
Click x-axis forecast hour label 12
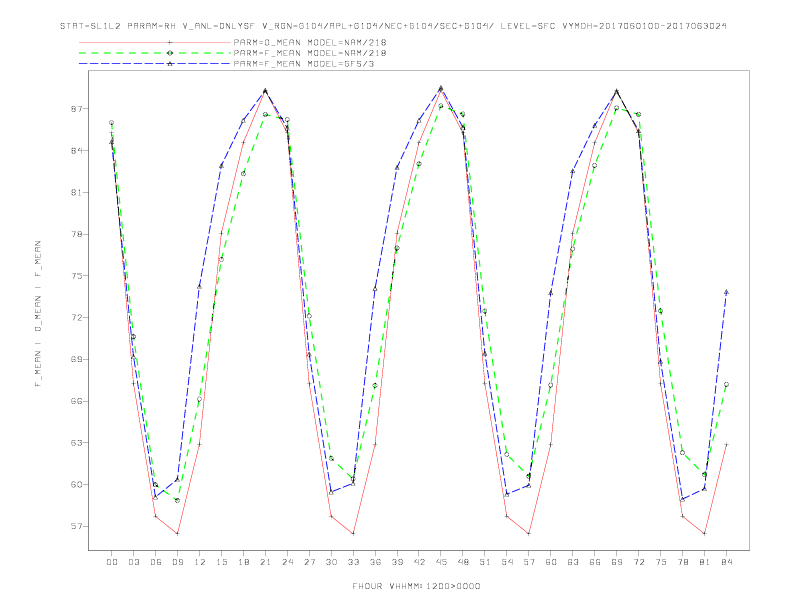200,562
